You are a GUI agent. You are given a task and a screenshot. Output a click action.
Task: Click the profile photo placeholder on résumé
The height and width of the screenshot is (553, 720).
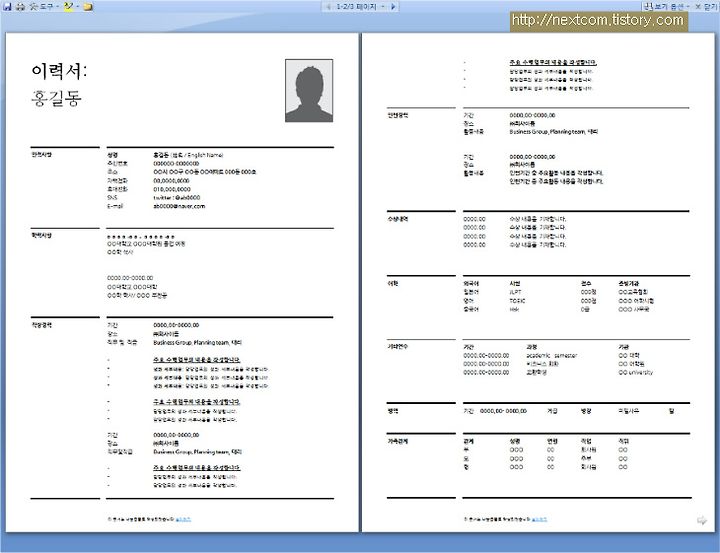[x=309, y=90]
